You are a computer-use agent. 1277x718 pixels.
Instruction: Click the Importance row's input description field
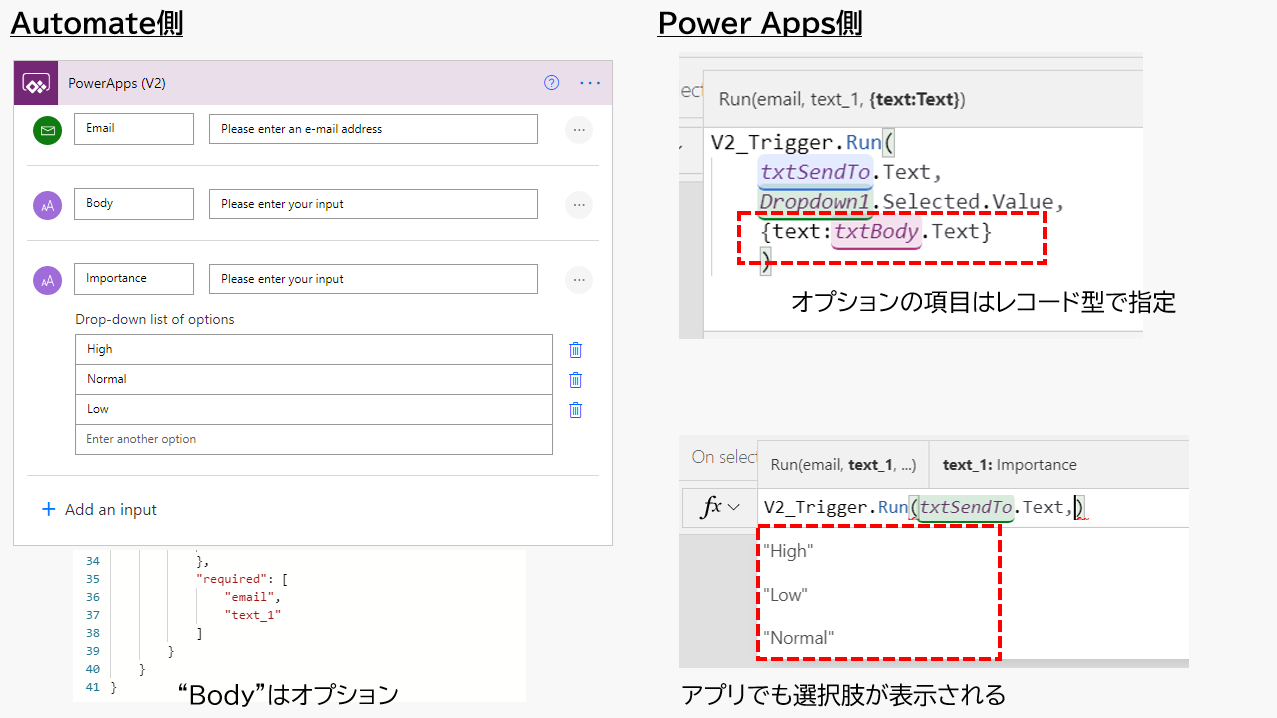tap(373, 279)
